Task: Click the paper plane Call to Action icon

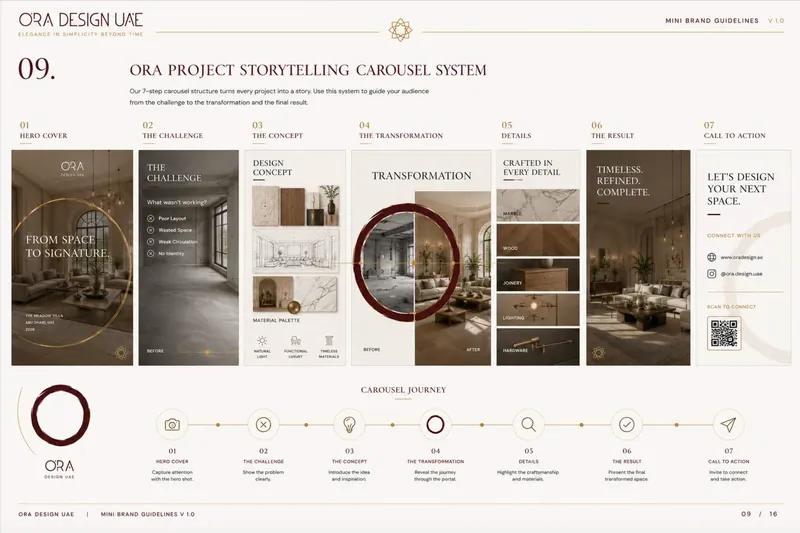Action: (728, 424)
